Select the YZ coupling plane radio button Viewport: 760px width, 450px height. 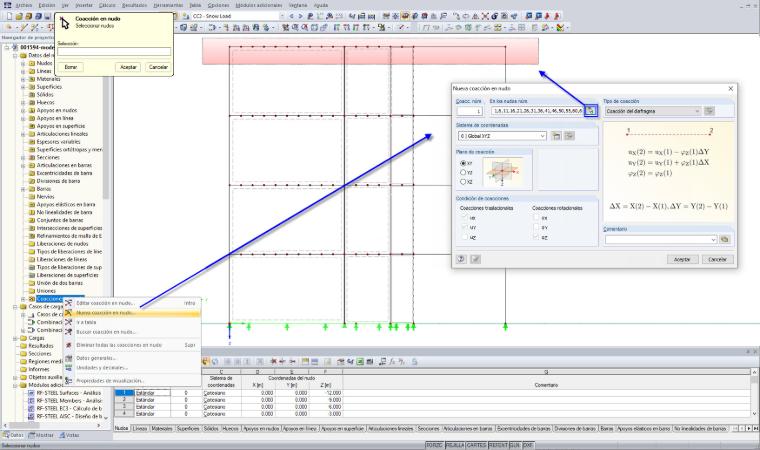tap(463, 173)
